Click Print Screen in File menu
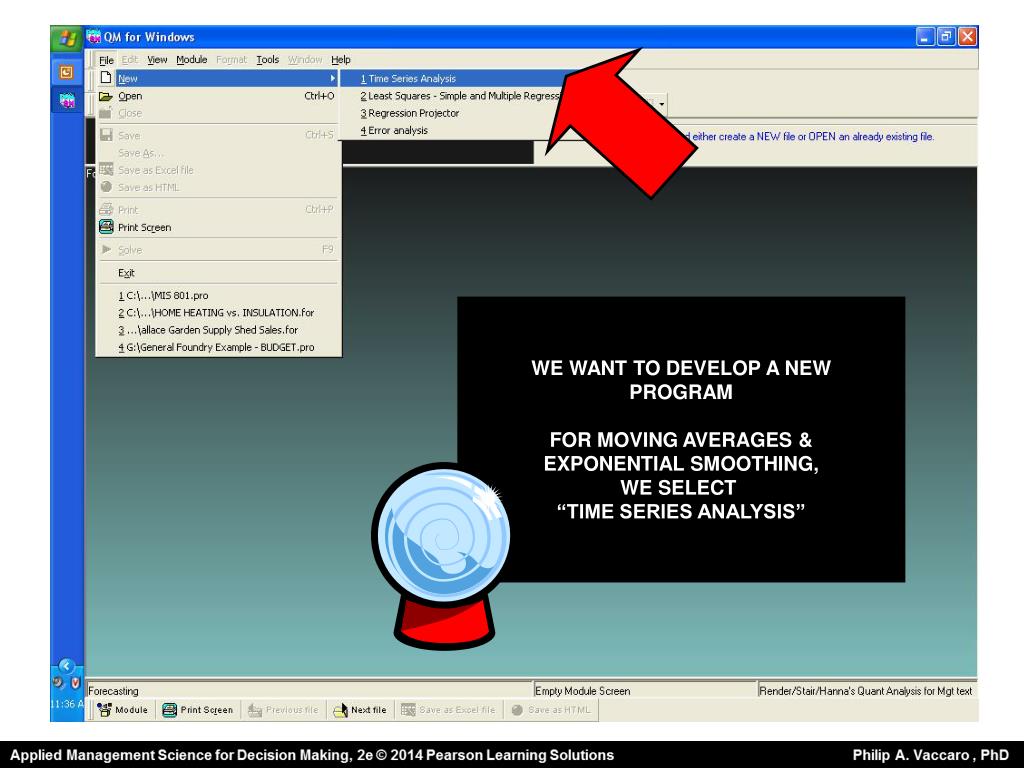1024x768 pixels. (218, 227)
